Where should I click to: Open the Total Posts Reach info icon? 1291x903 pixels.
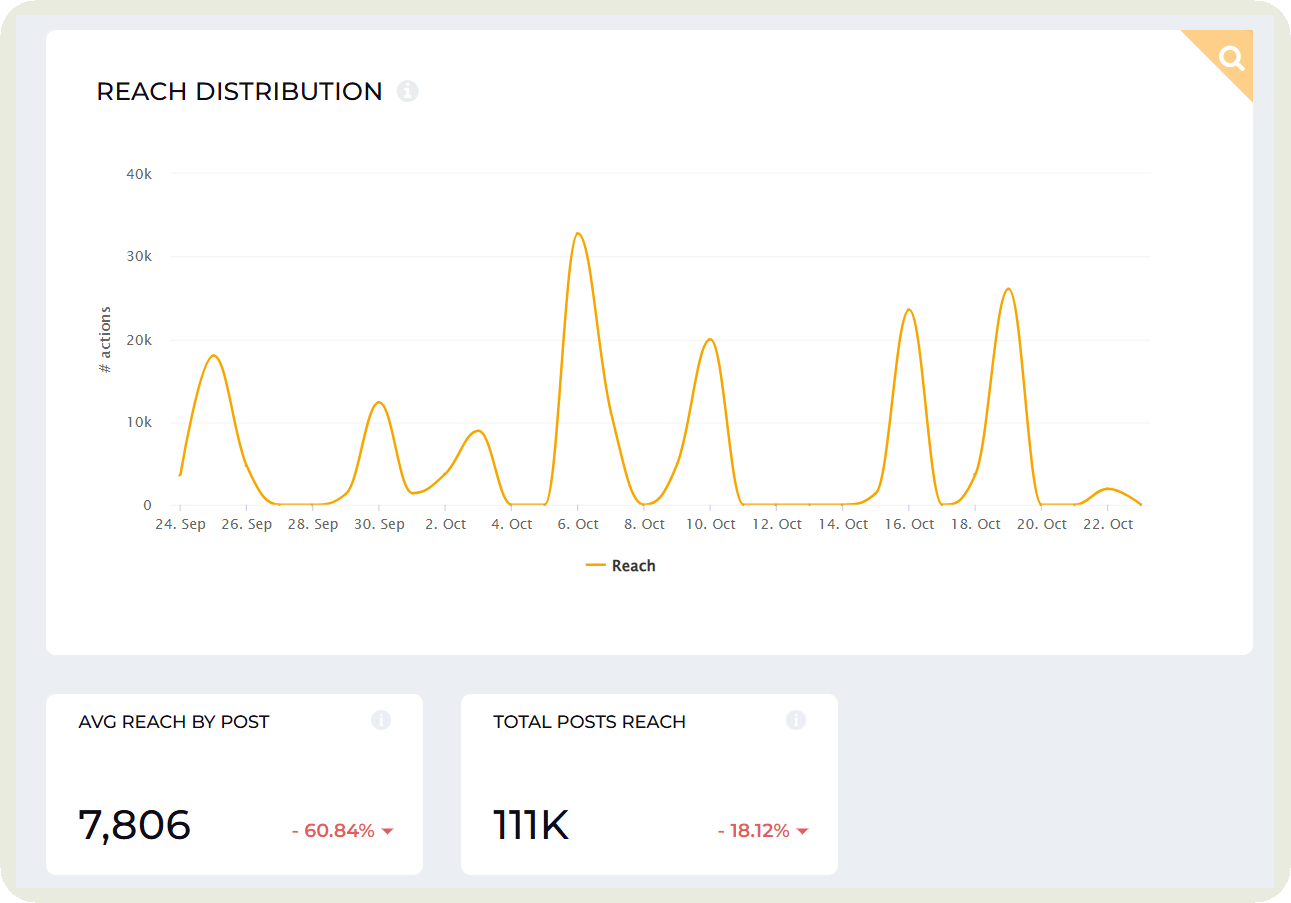coord(796,720)
